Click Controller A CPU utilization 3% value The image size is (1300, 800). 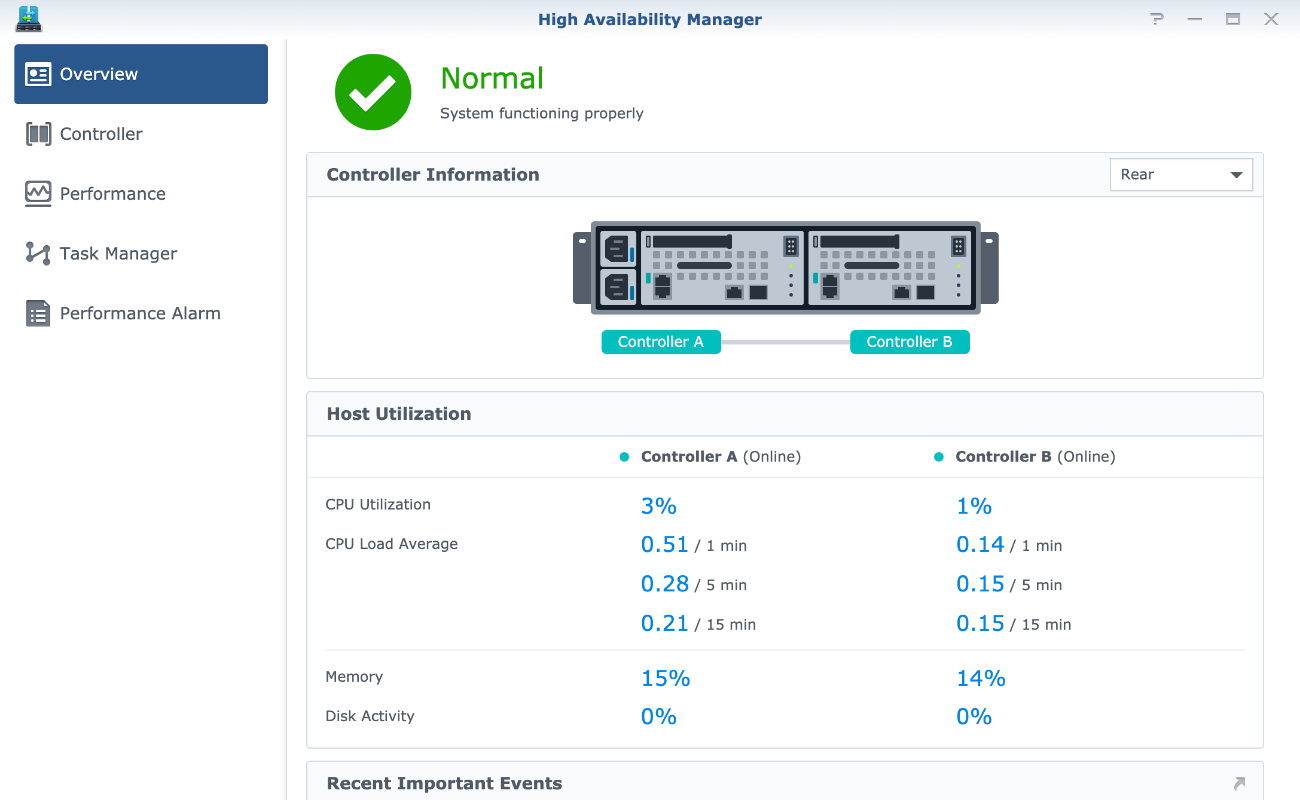pos(659,506)
